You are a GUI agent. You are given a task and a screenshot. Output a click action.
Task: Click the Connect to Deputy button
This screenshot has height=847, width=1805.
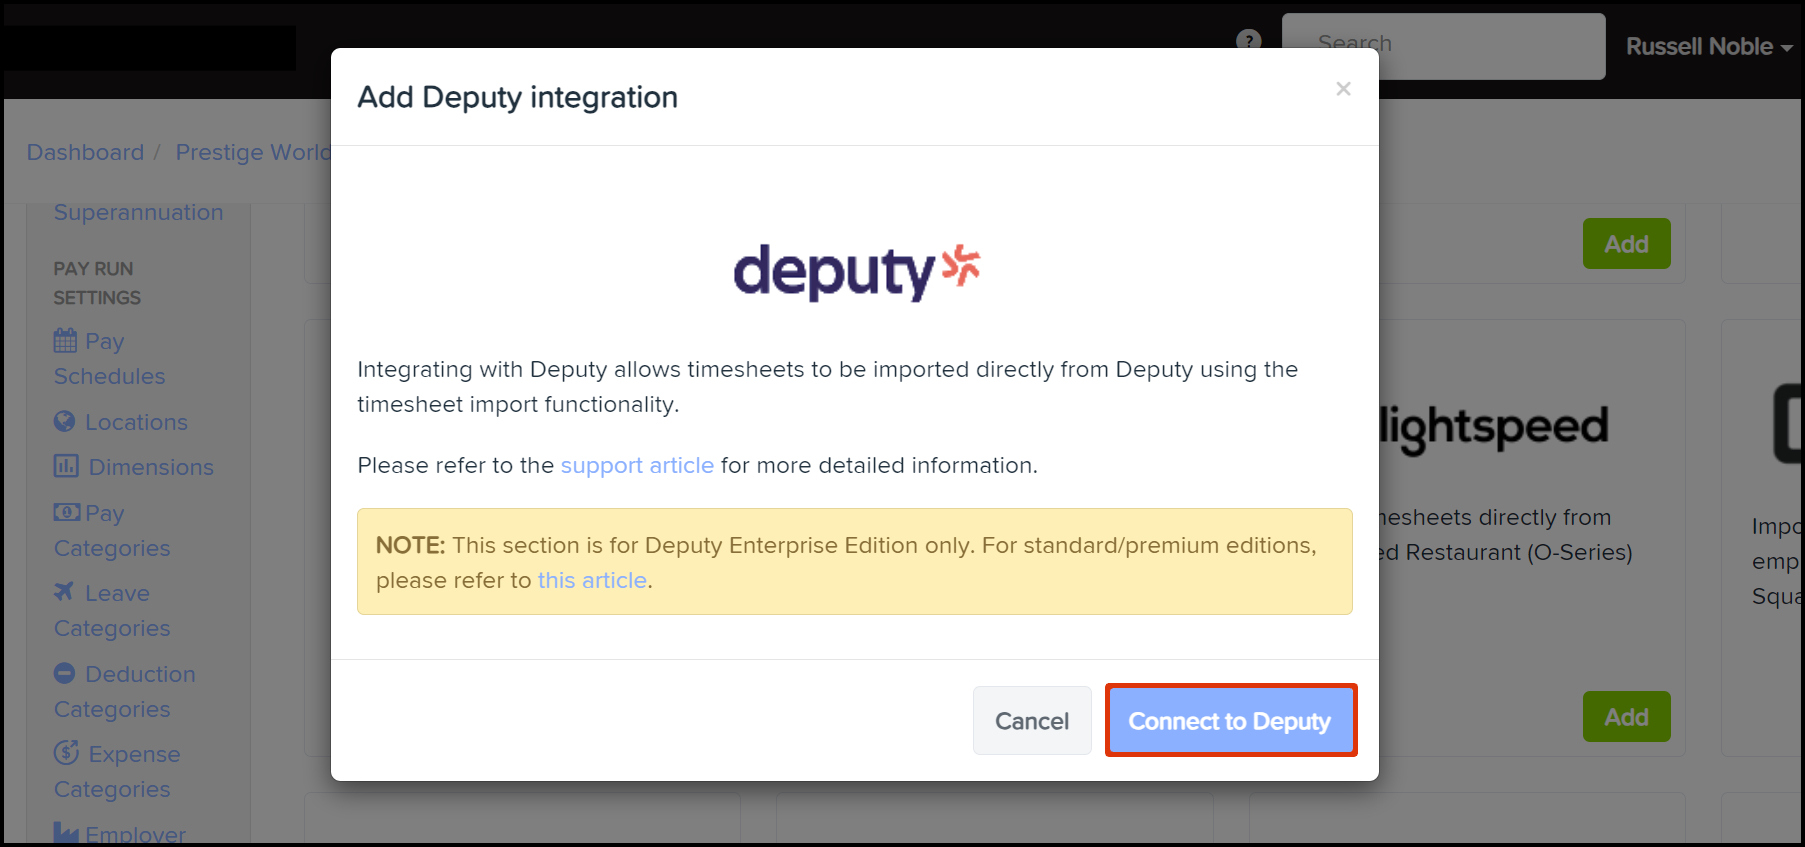coord(1230,721)
